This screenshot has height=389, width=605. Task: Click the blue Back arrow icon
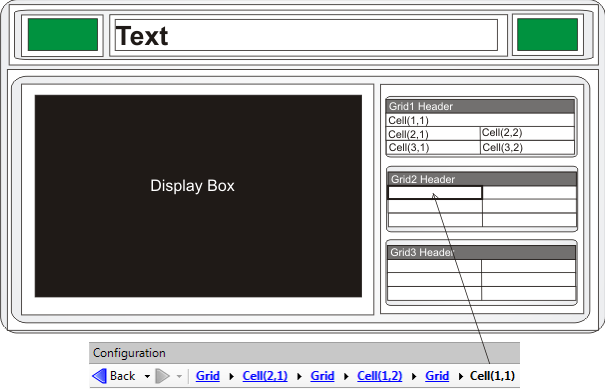click(100, 376)
